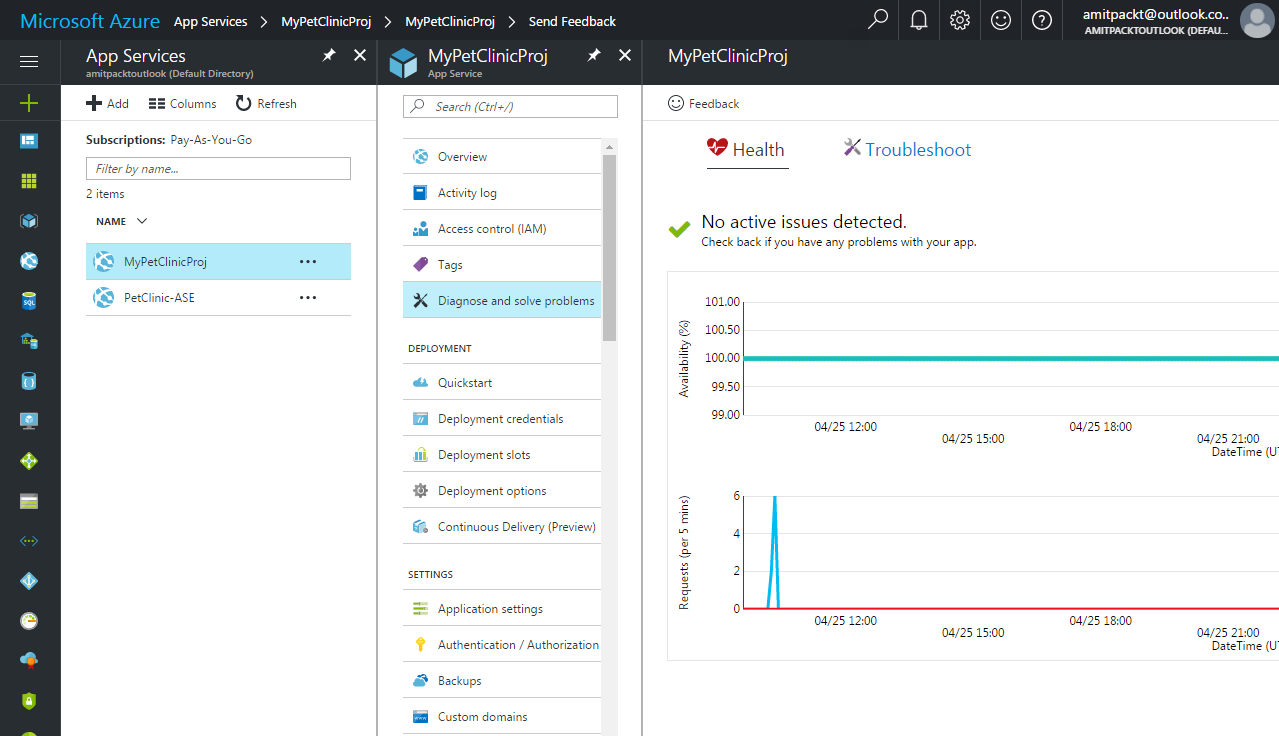This screenshot has height=736, width=1279.
Task: Select Diagnose and solve problems menu item
Action: pyautogui.click(x=502, y=300)
